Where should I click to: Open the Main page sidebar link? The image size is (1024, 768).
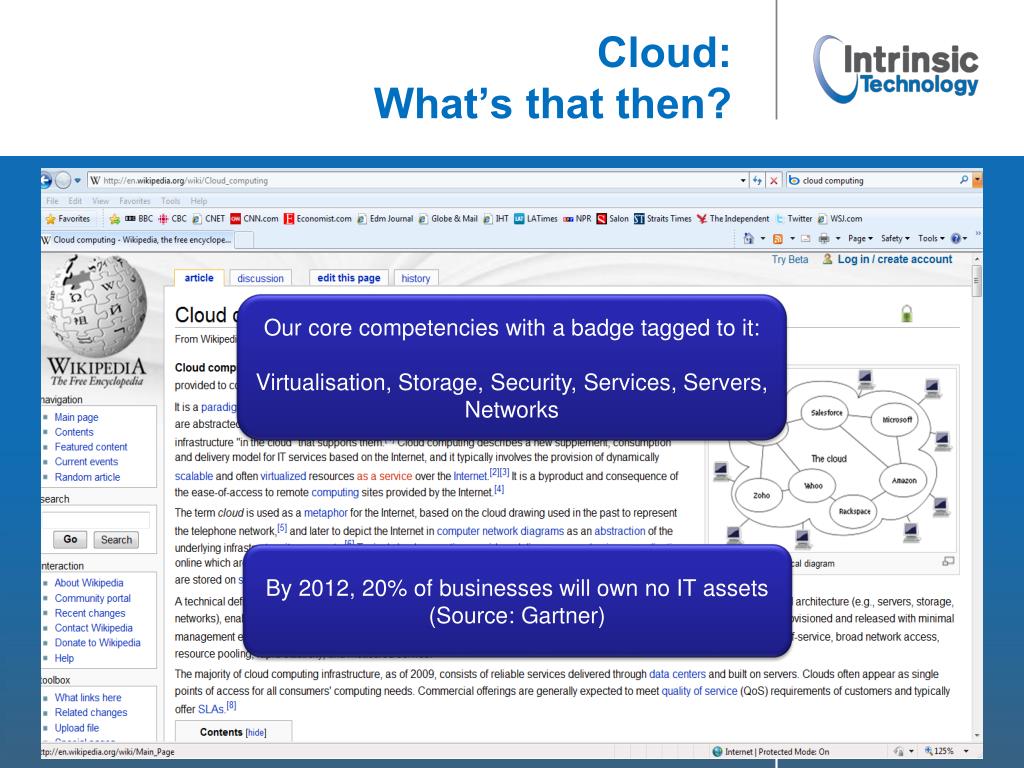pos(76,417)
